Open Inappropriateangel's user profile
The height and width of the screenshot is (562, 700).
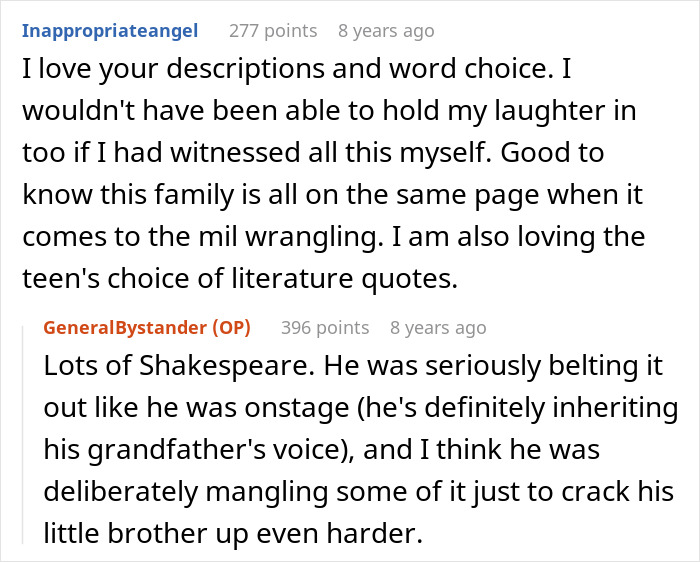tap(109, 31)
